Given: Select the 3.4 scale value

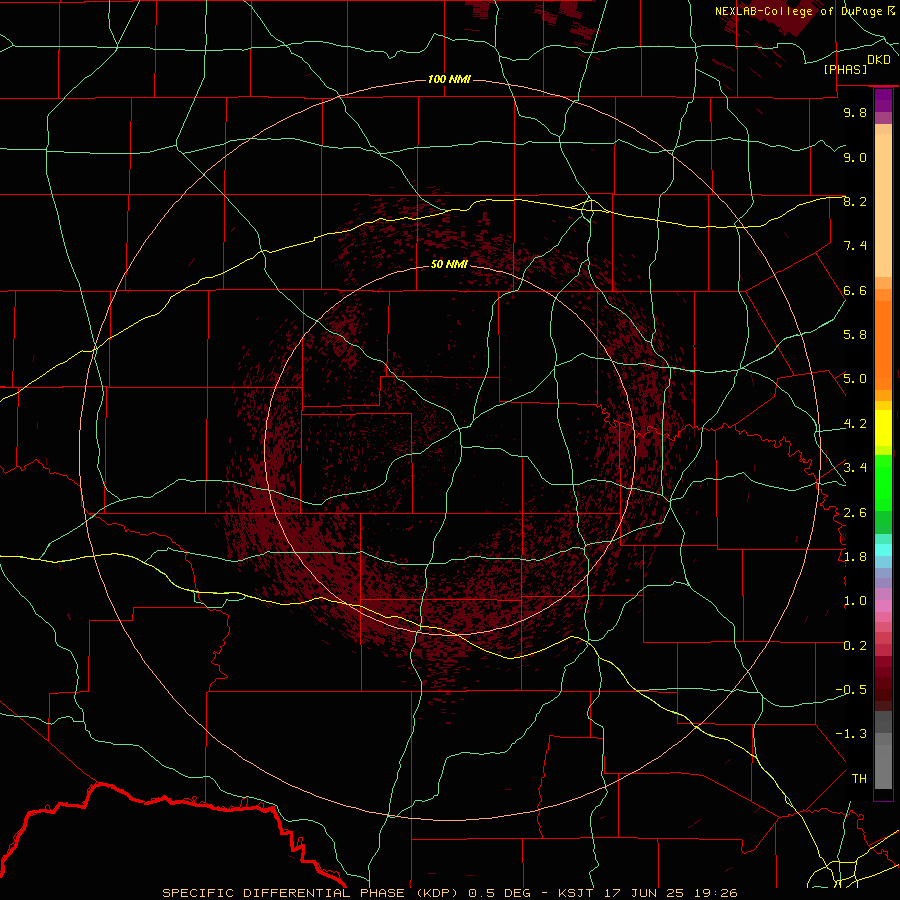Looking at the screenshot, I should click(x=855, y=468).
